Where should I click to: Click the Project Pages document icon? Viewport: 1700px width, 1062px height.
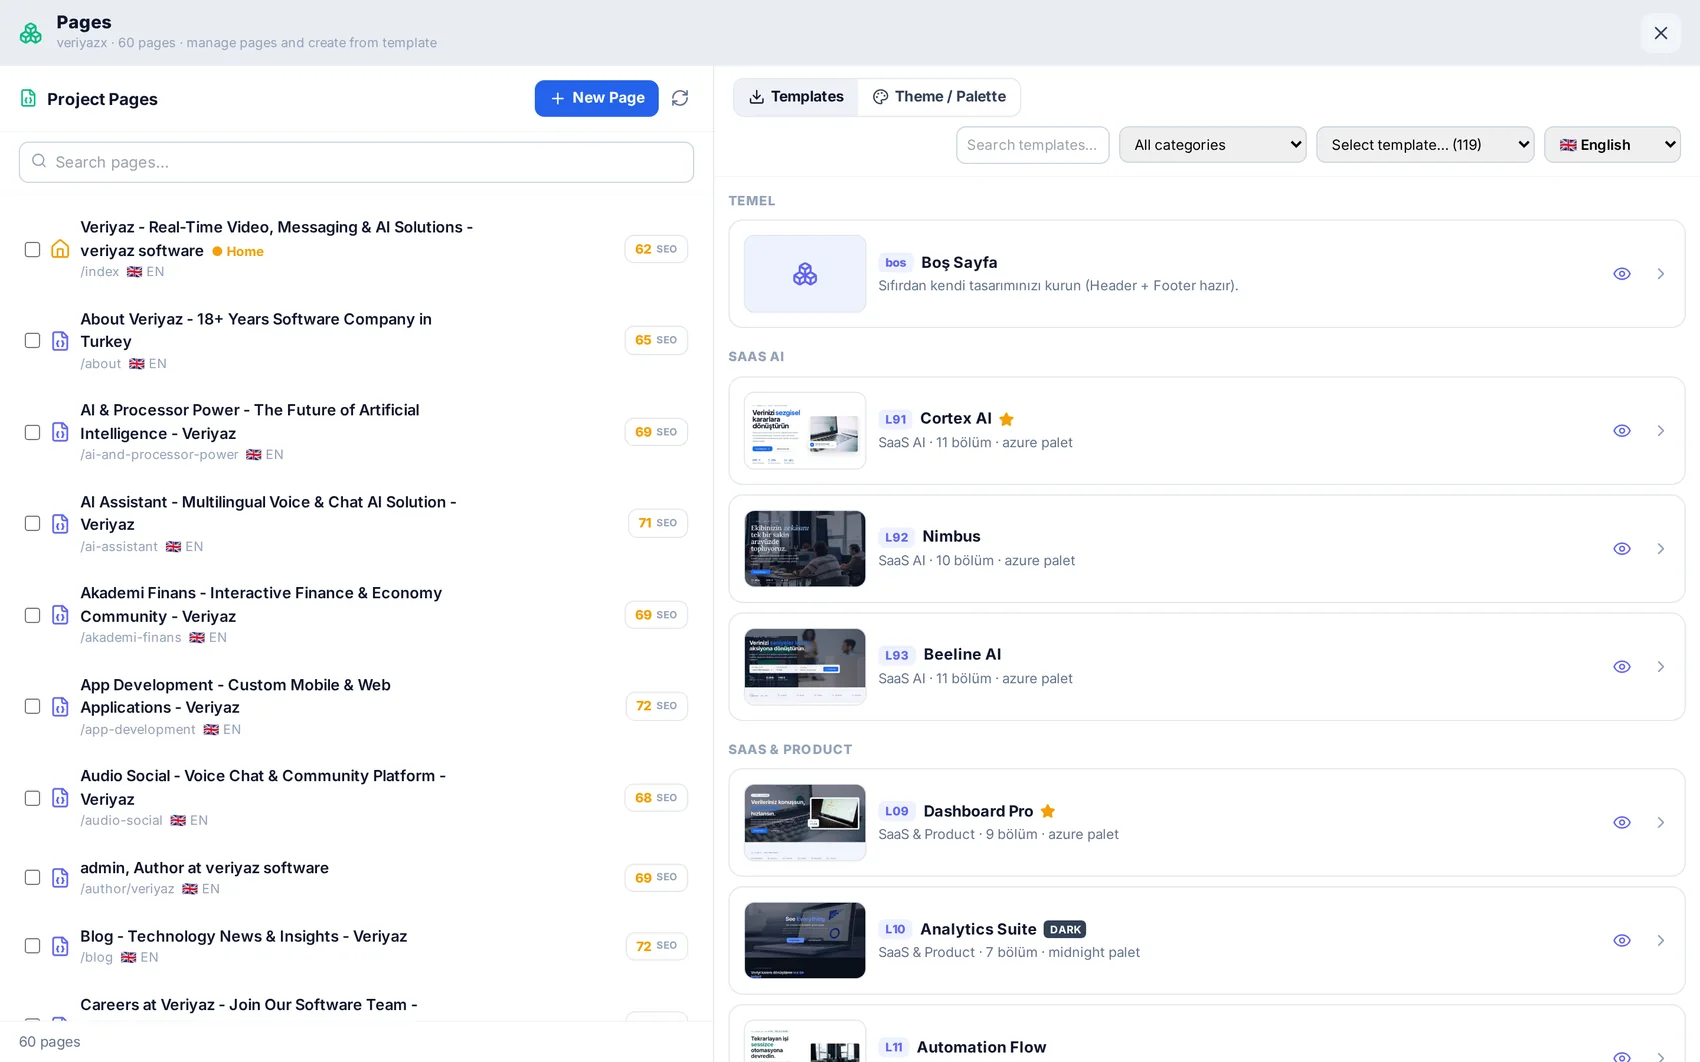click(28, 98)
